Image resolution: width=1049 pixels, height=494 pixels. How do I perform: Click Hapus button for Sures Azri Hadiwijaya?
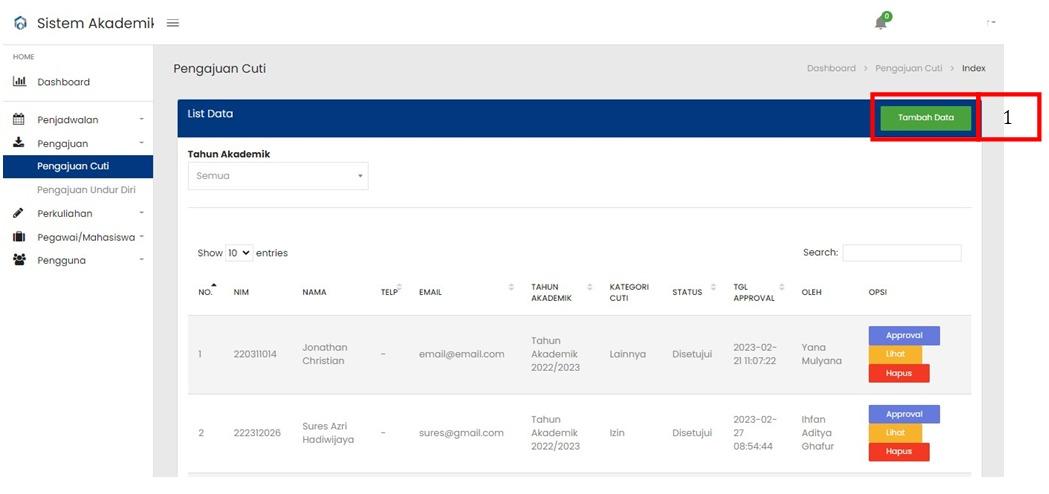[x=898, y=452]
